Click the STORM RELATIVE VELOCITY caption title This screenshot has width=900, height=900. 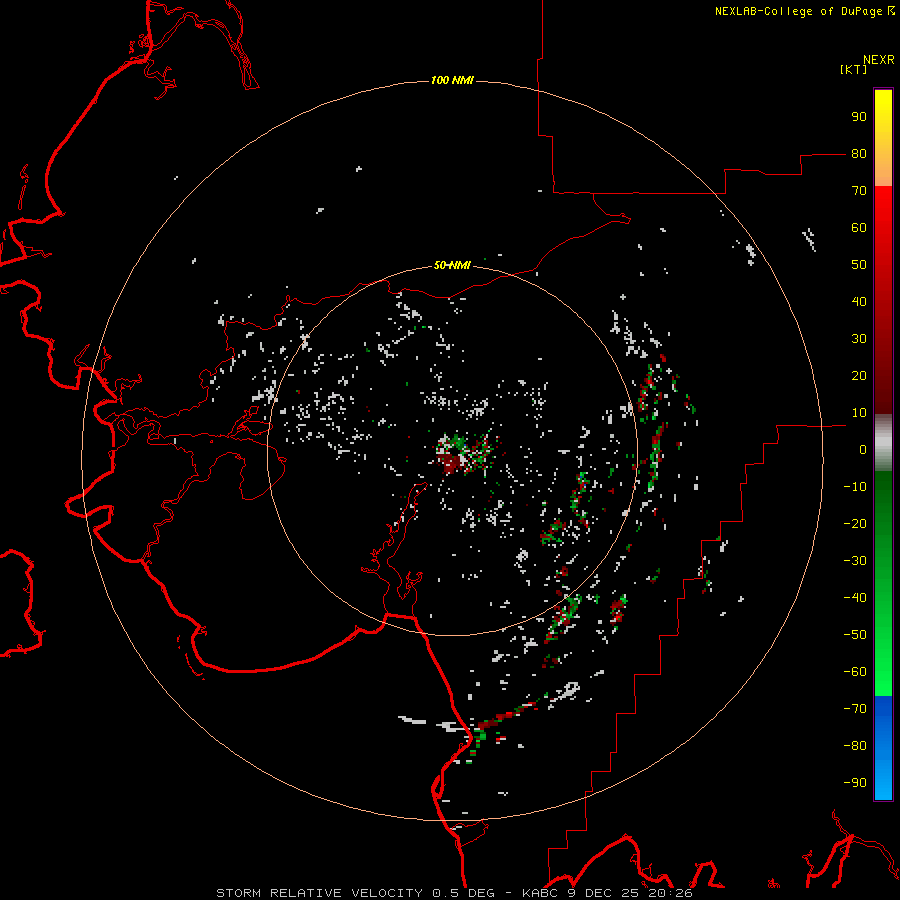pyautogui.click(x=319, y=893)
